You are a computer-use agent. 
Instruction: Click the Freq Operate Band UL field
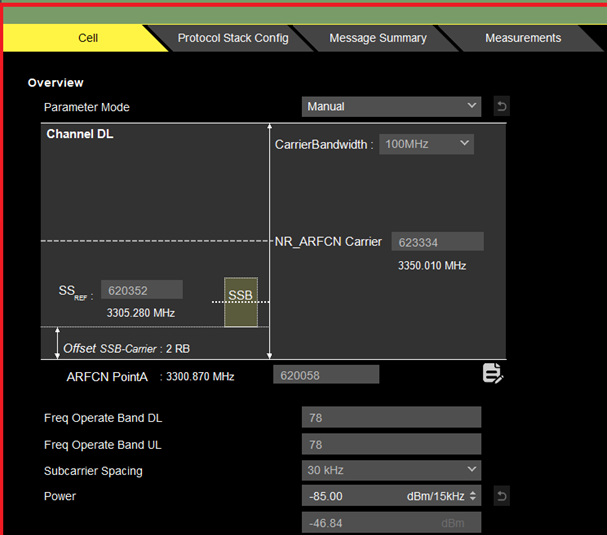391,444
